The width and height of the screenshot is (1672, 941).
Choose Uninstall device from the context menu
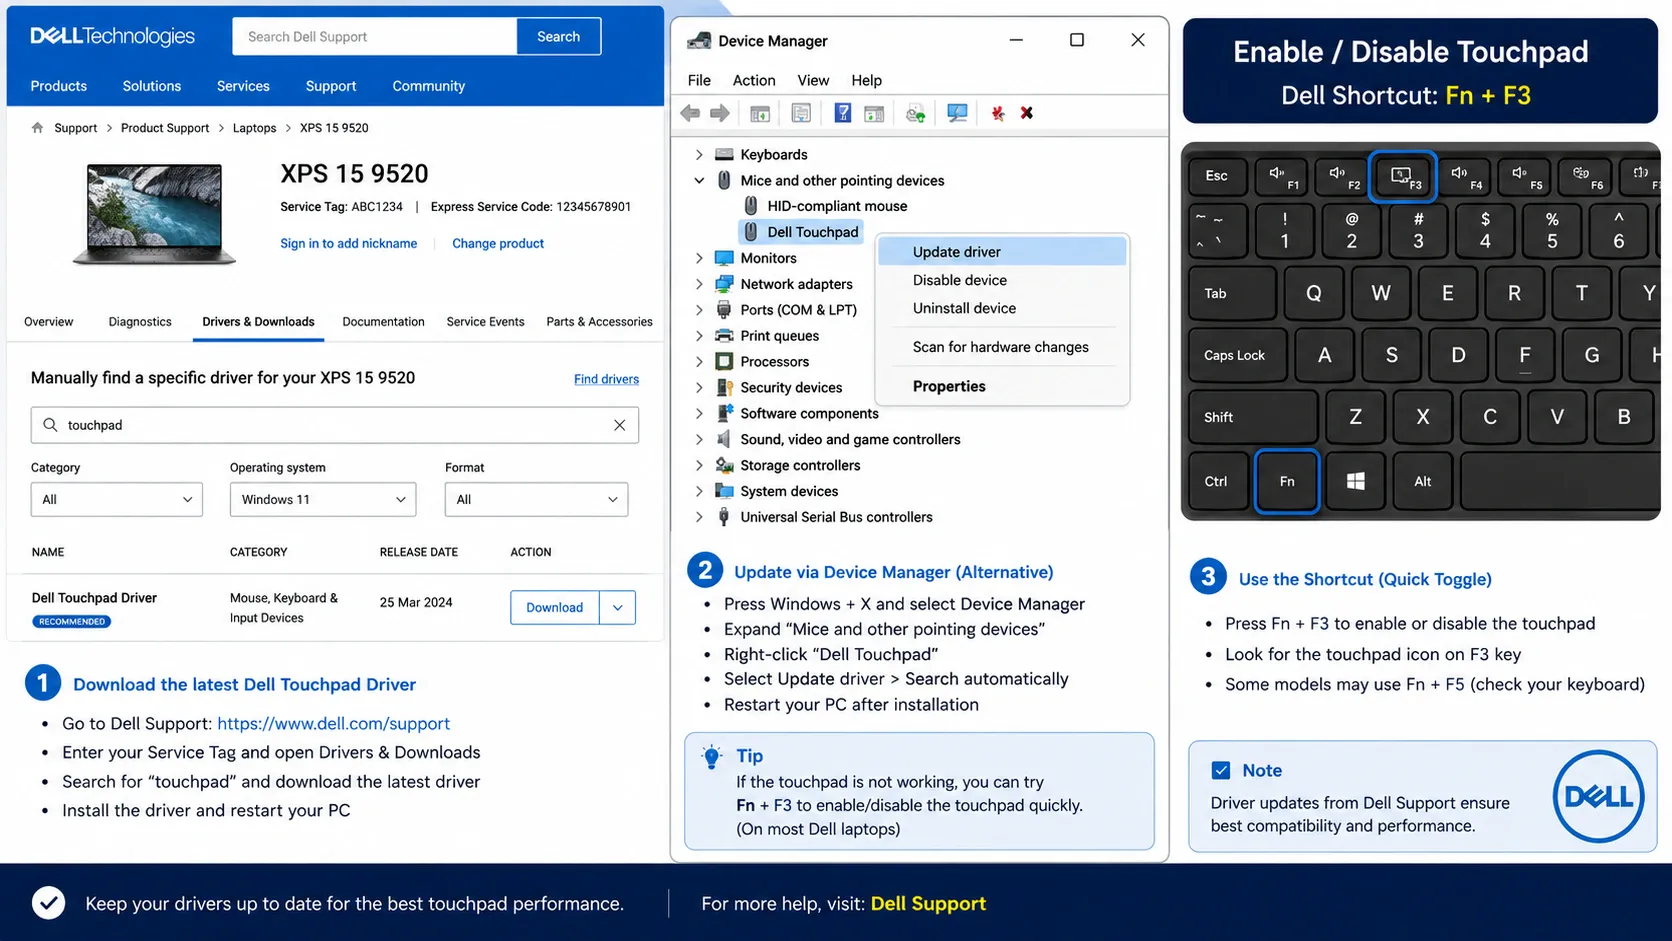tap(1002, 308)
